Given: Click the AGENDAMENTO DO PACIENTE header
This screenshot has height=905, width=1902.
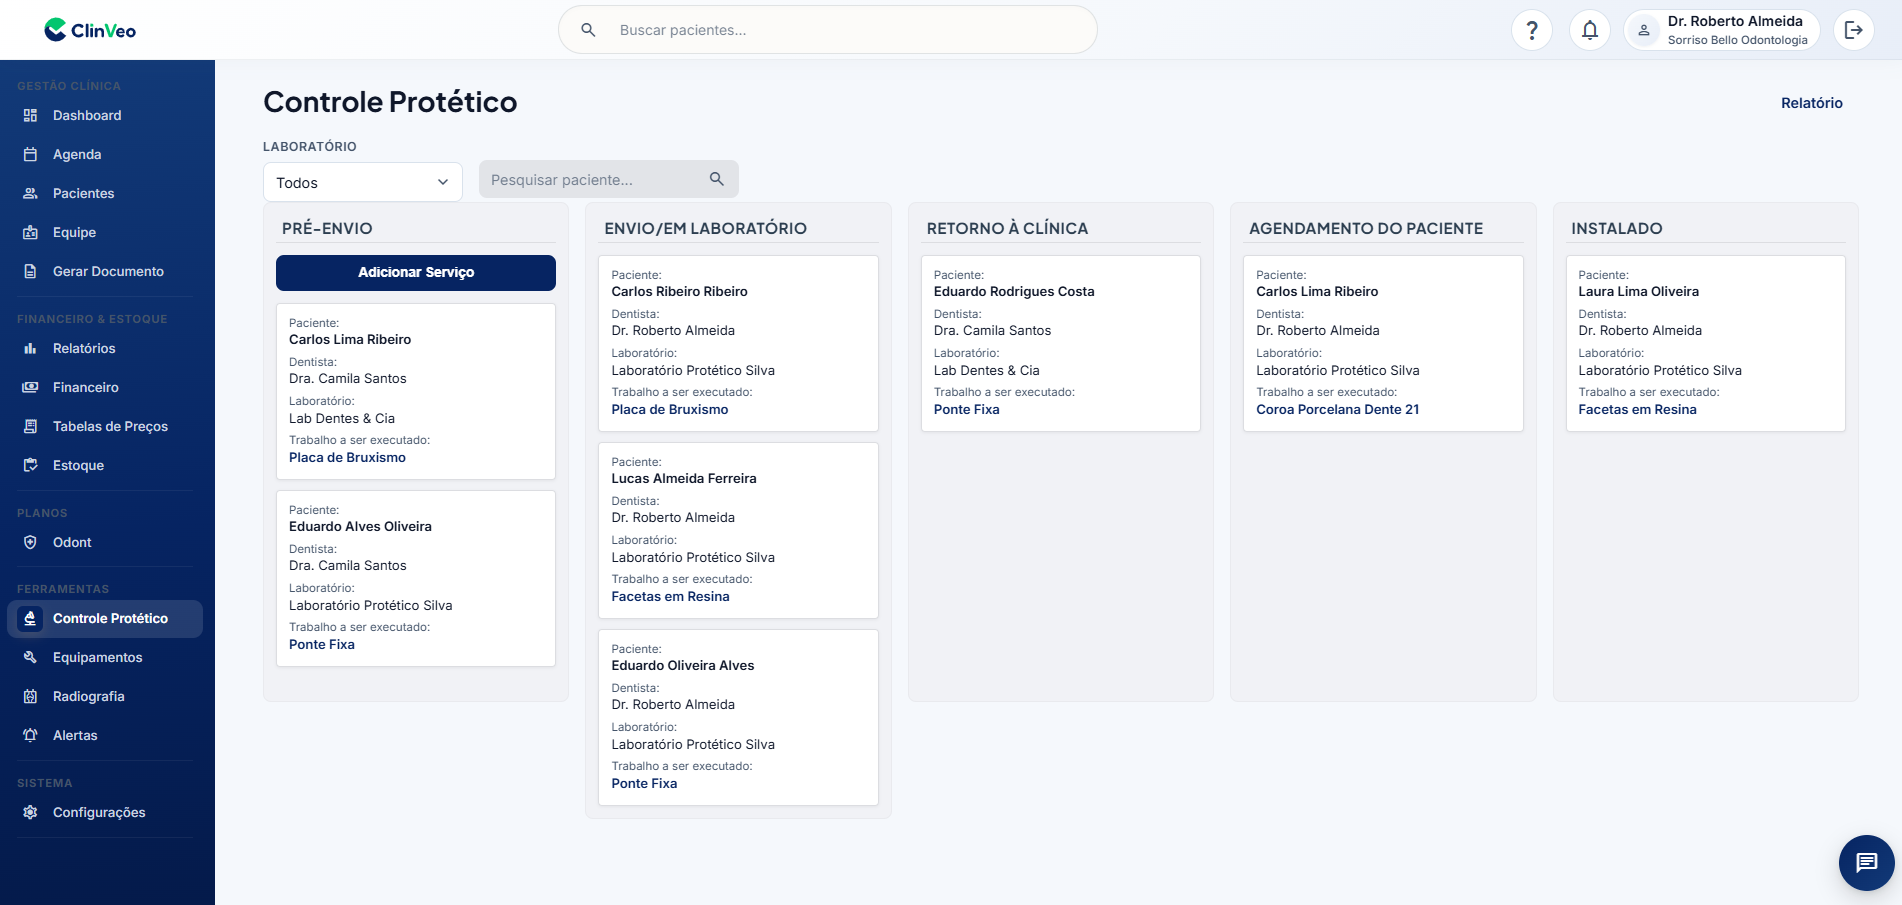Looking at the screenshot, I should 1365,228.
